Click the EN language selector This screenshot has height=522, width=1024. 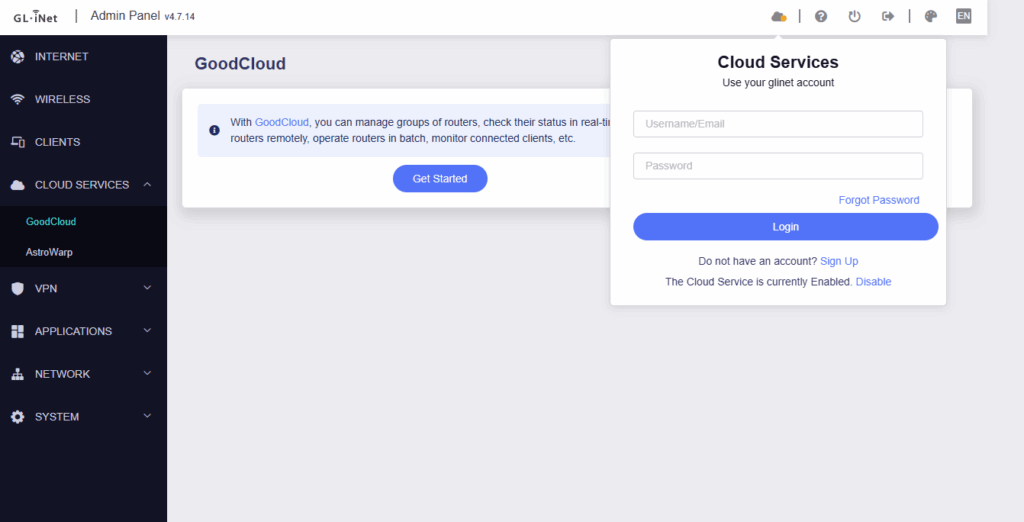(x=963, y=16)
